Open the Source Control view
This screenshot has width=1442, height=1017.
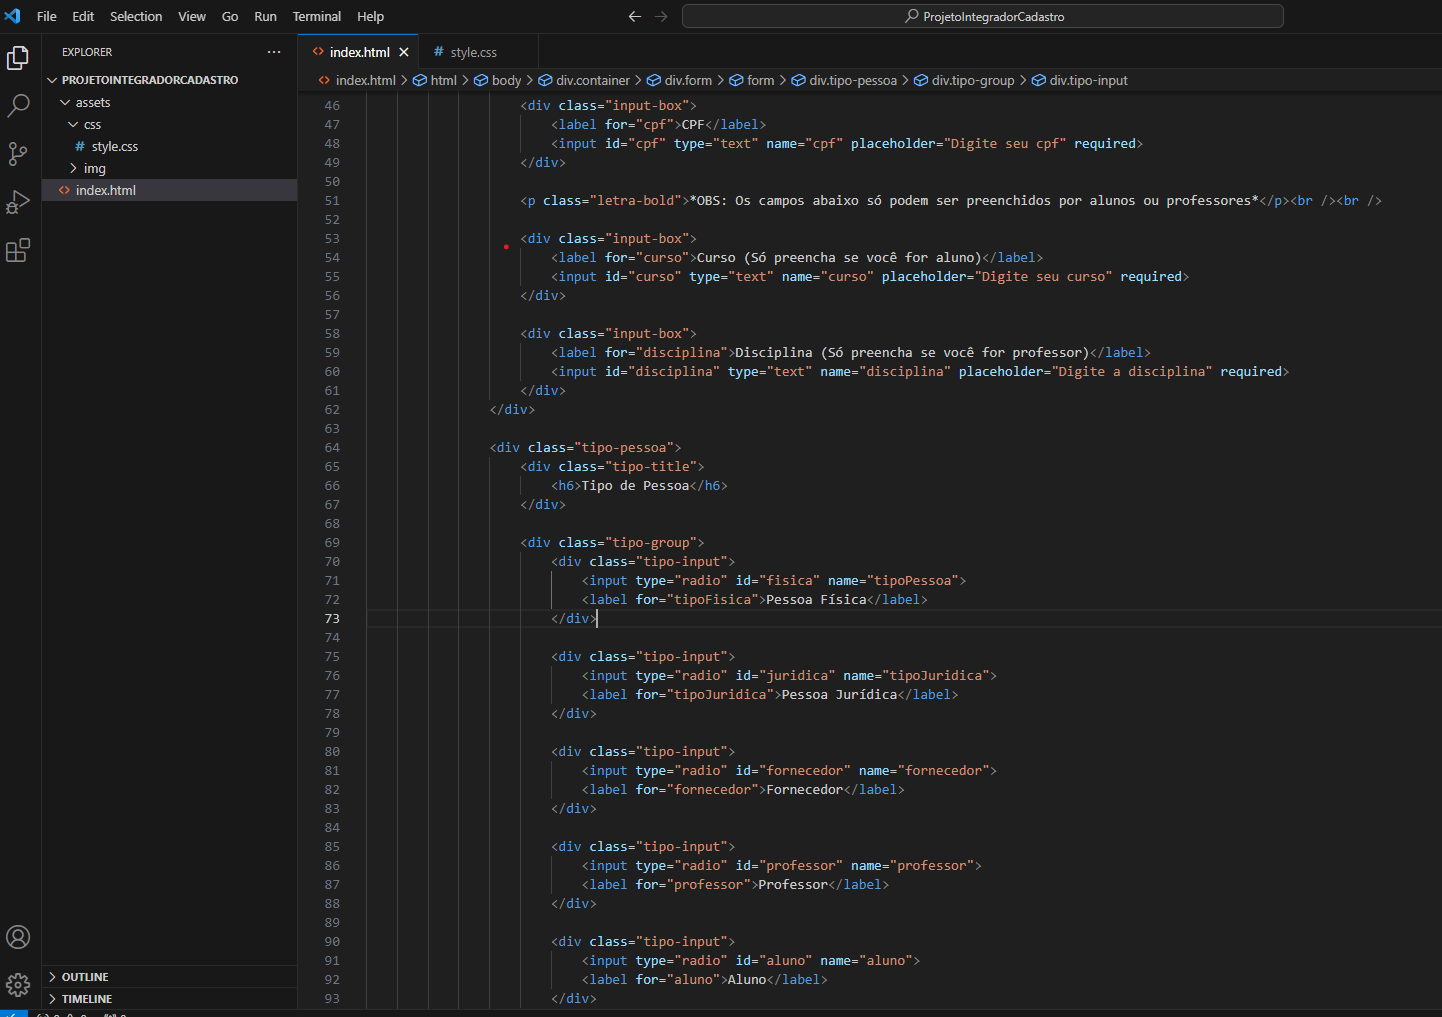coord(18,154)
